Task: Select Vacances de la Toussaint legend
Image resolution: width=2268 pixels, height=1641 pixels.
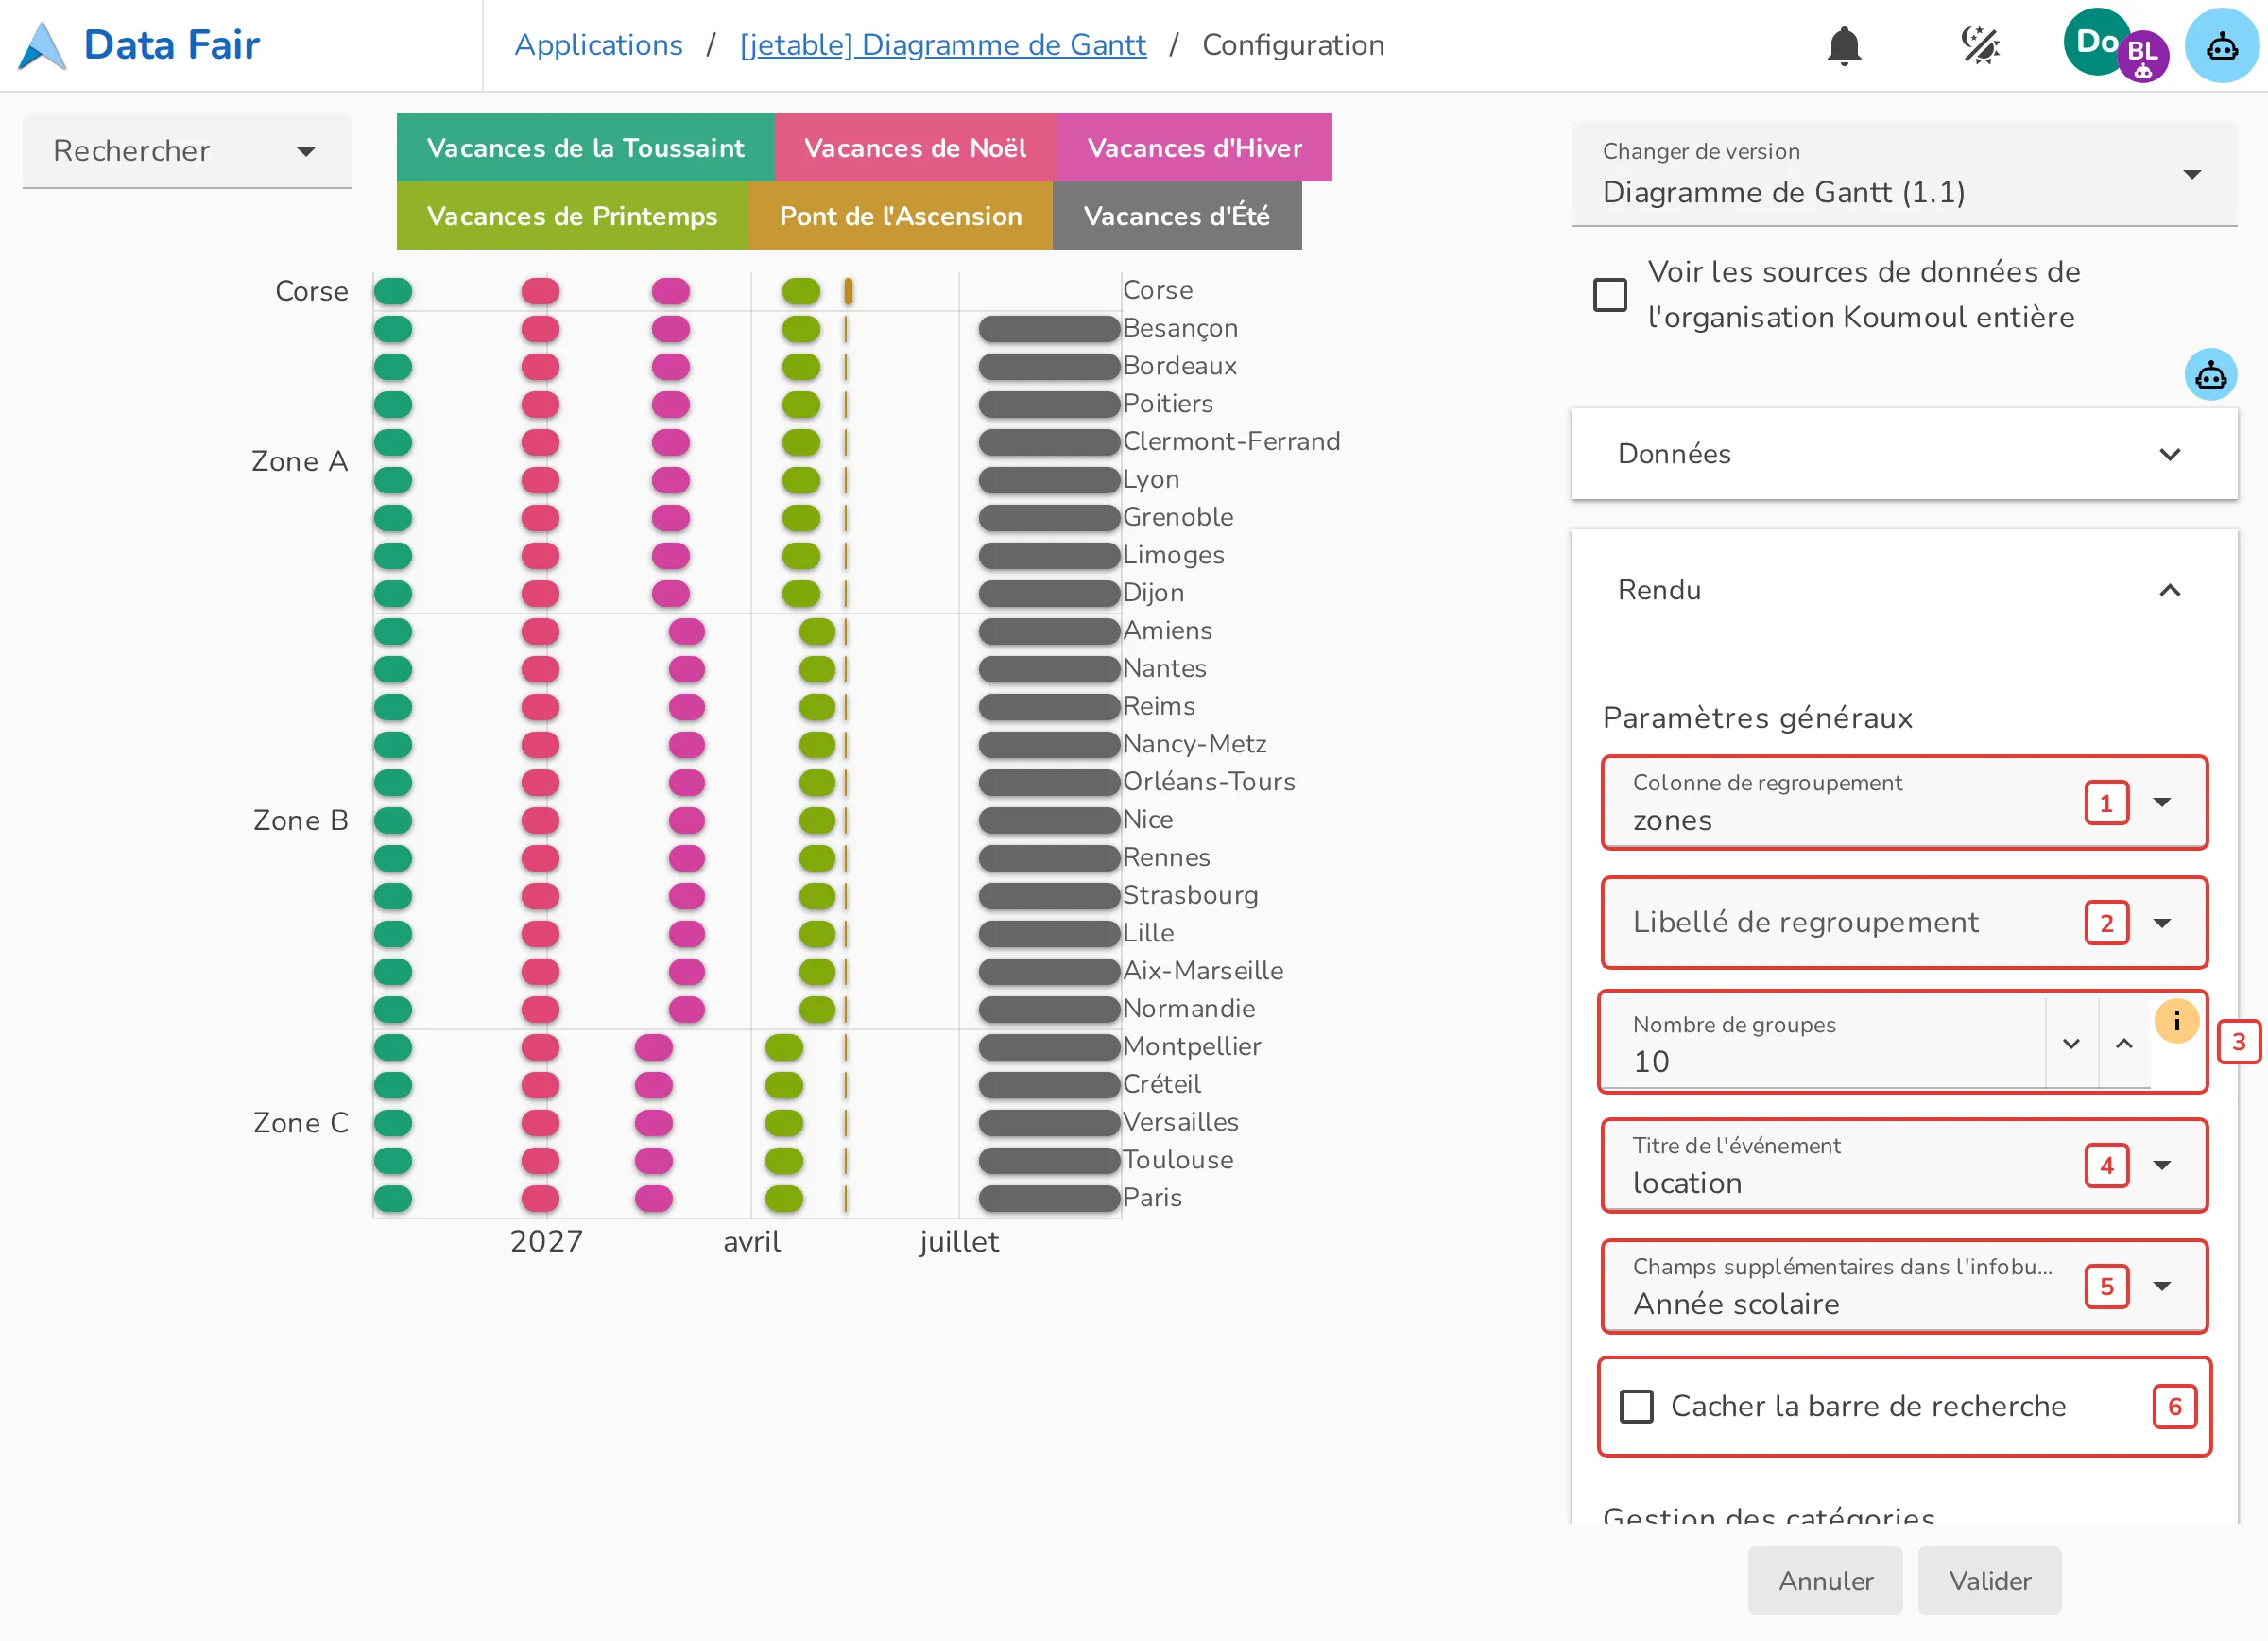Action: click(x=585, y=148)
